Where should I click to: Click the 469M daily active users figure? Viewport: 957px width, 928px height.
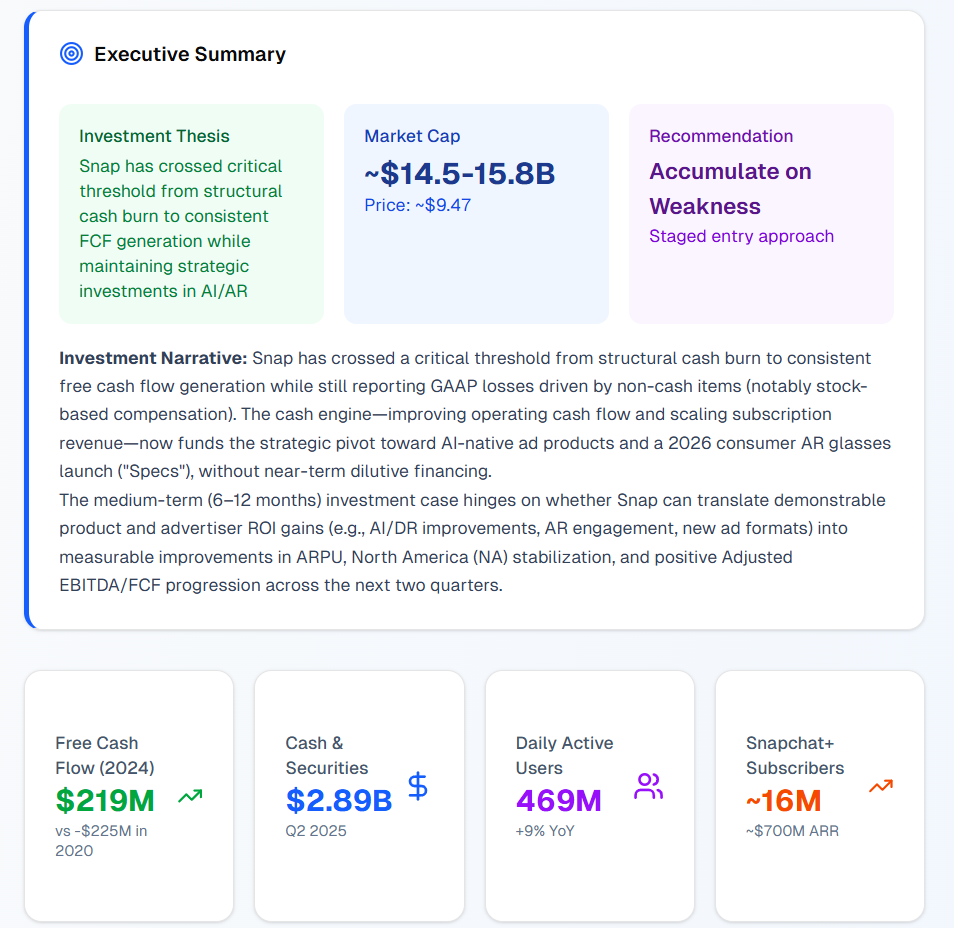click(559, 800)
